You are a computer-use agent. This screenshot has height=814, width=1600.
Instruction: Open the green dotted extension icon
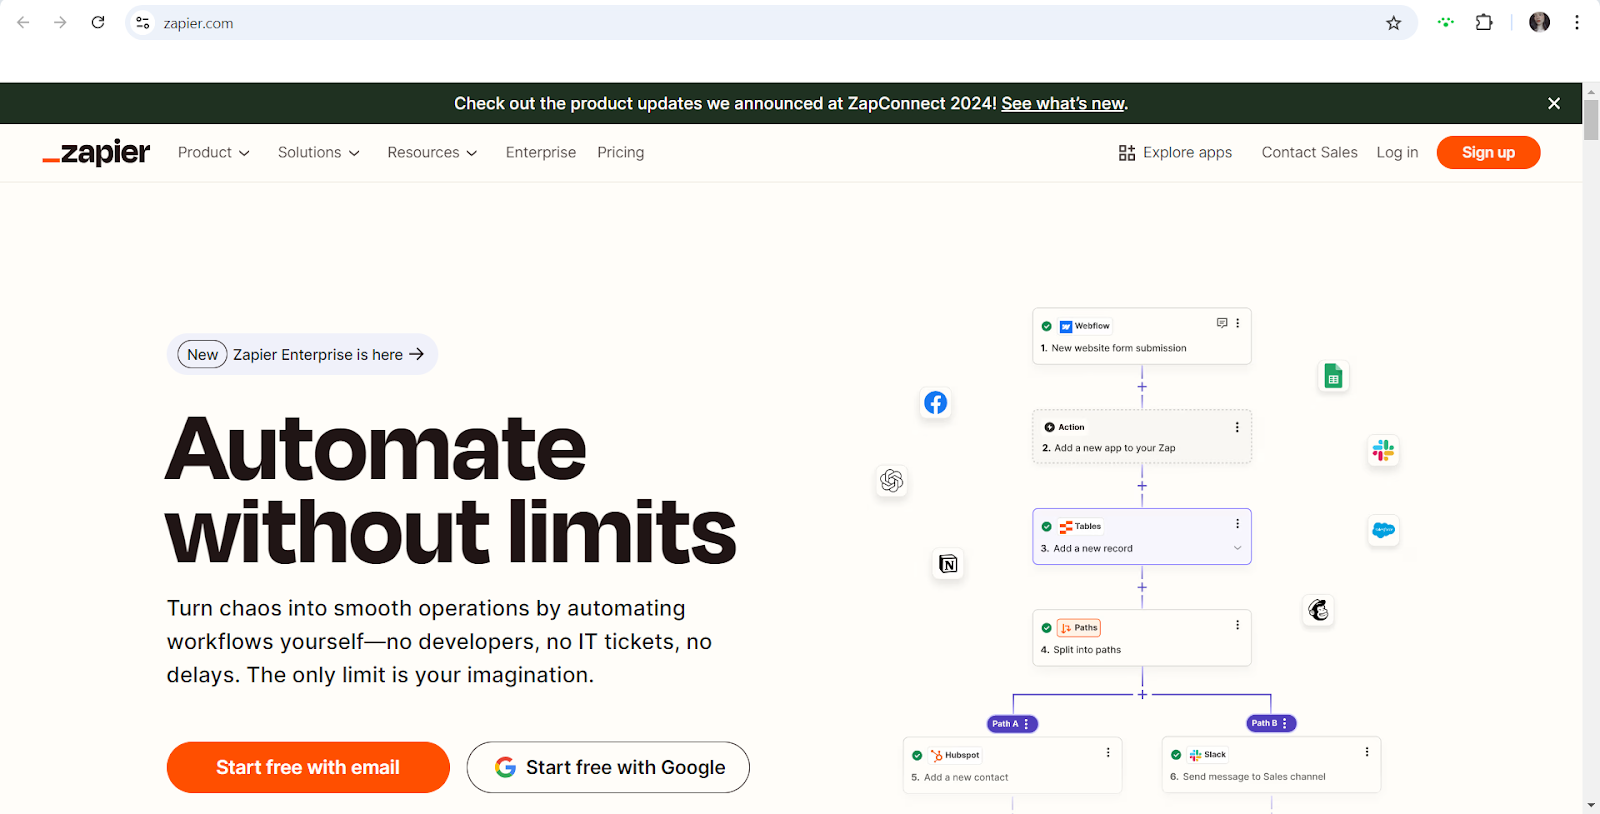[1446, 23]
